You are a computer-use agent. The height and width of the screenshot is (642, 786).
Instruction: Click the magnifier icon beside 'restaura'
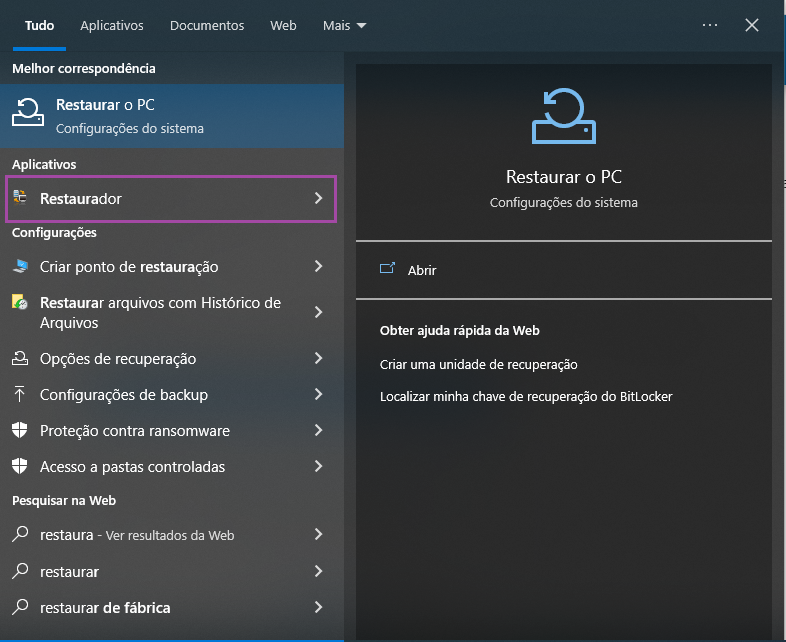[x=20, y=534]
